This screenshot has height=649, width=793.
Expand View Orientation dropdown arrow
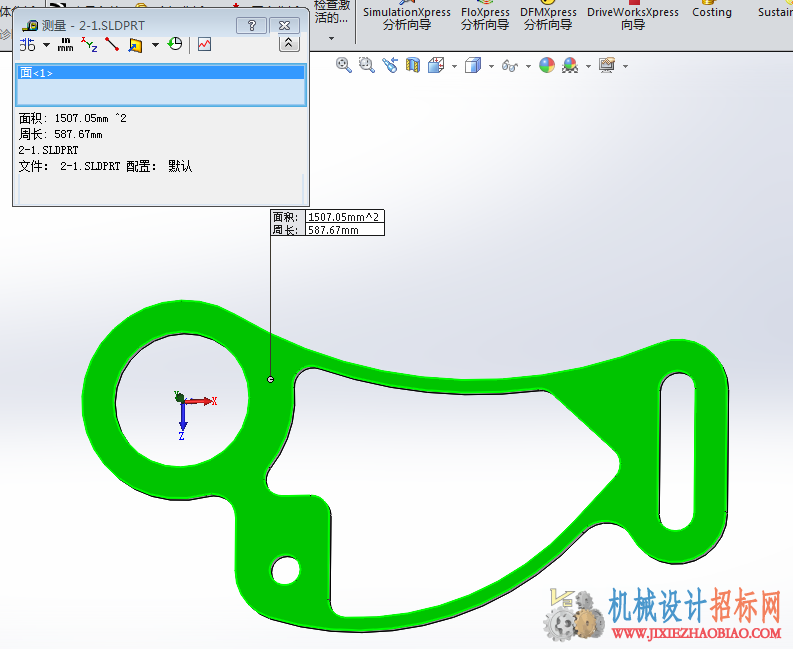click(454, 66)
